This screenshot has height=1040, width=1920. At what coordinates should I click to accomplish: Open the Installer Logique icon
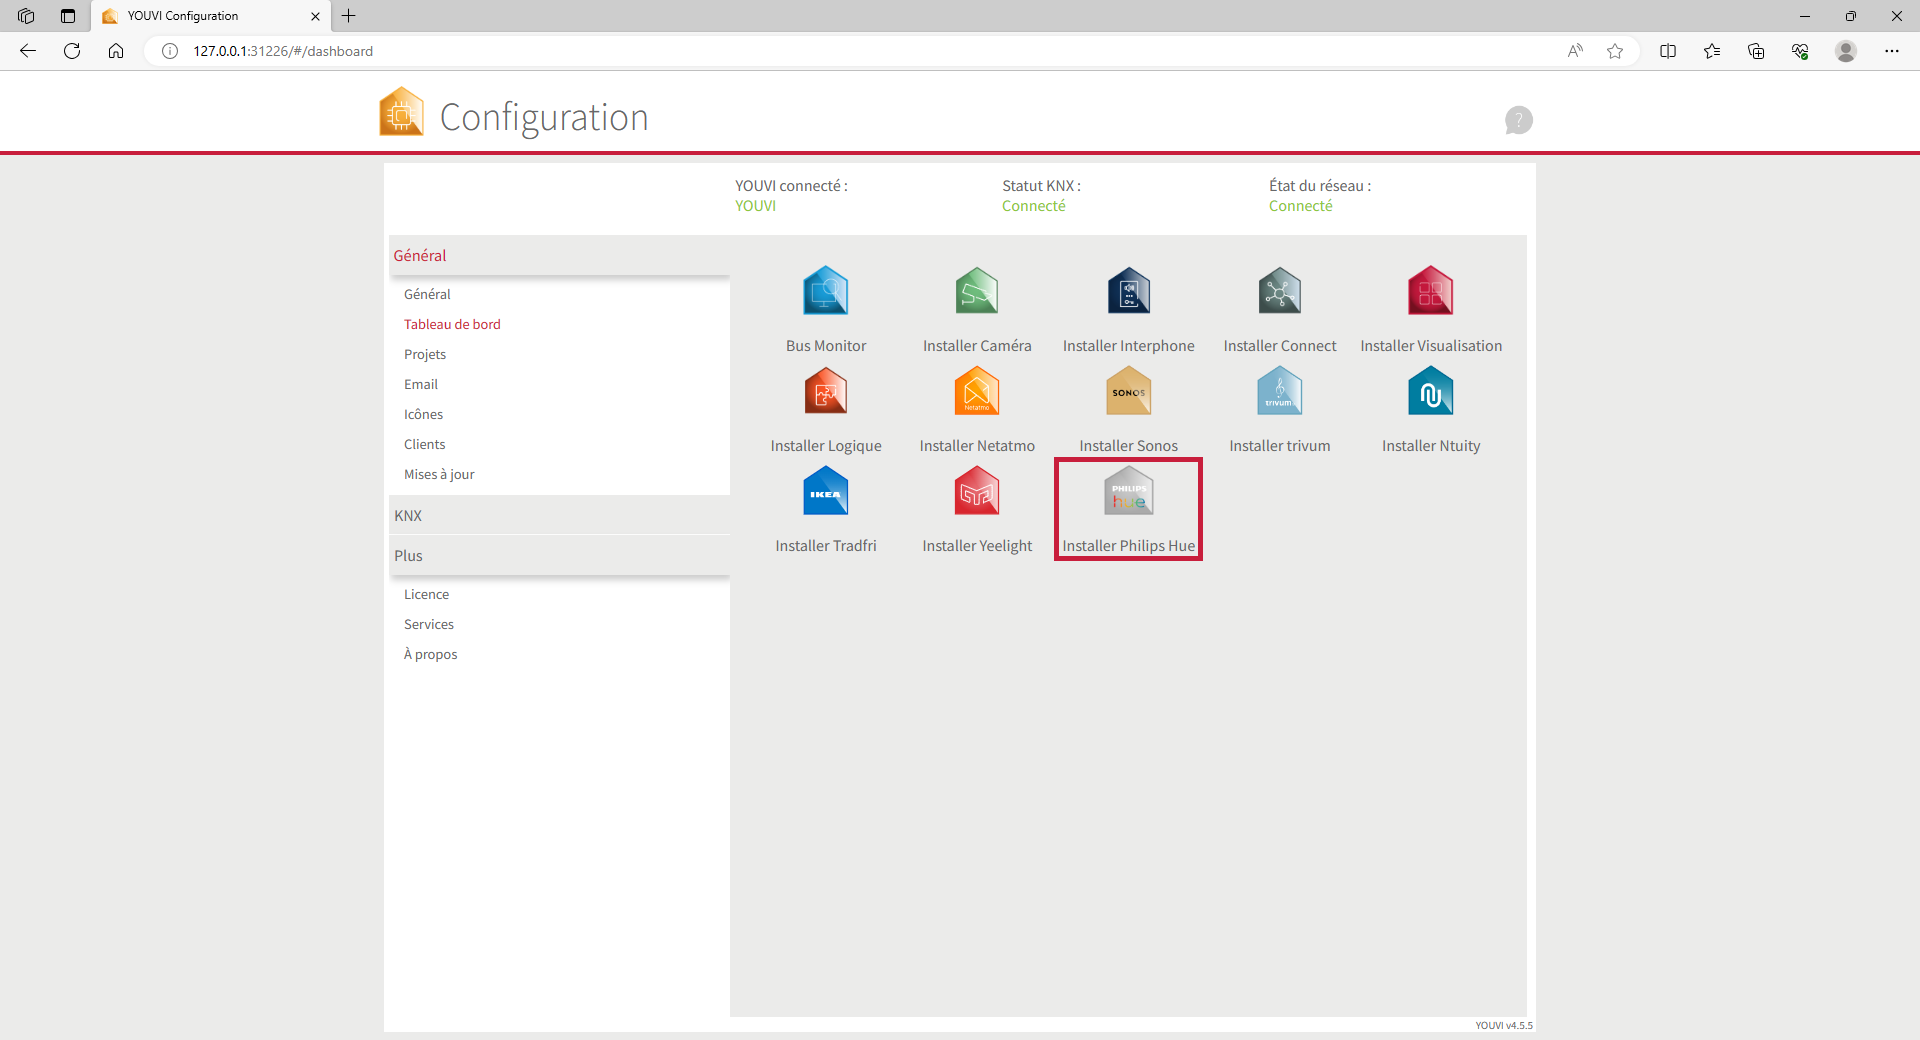[825, 392]
